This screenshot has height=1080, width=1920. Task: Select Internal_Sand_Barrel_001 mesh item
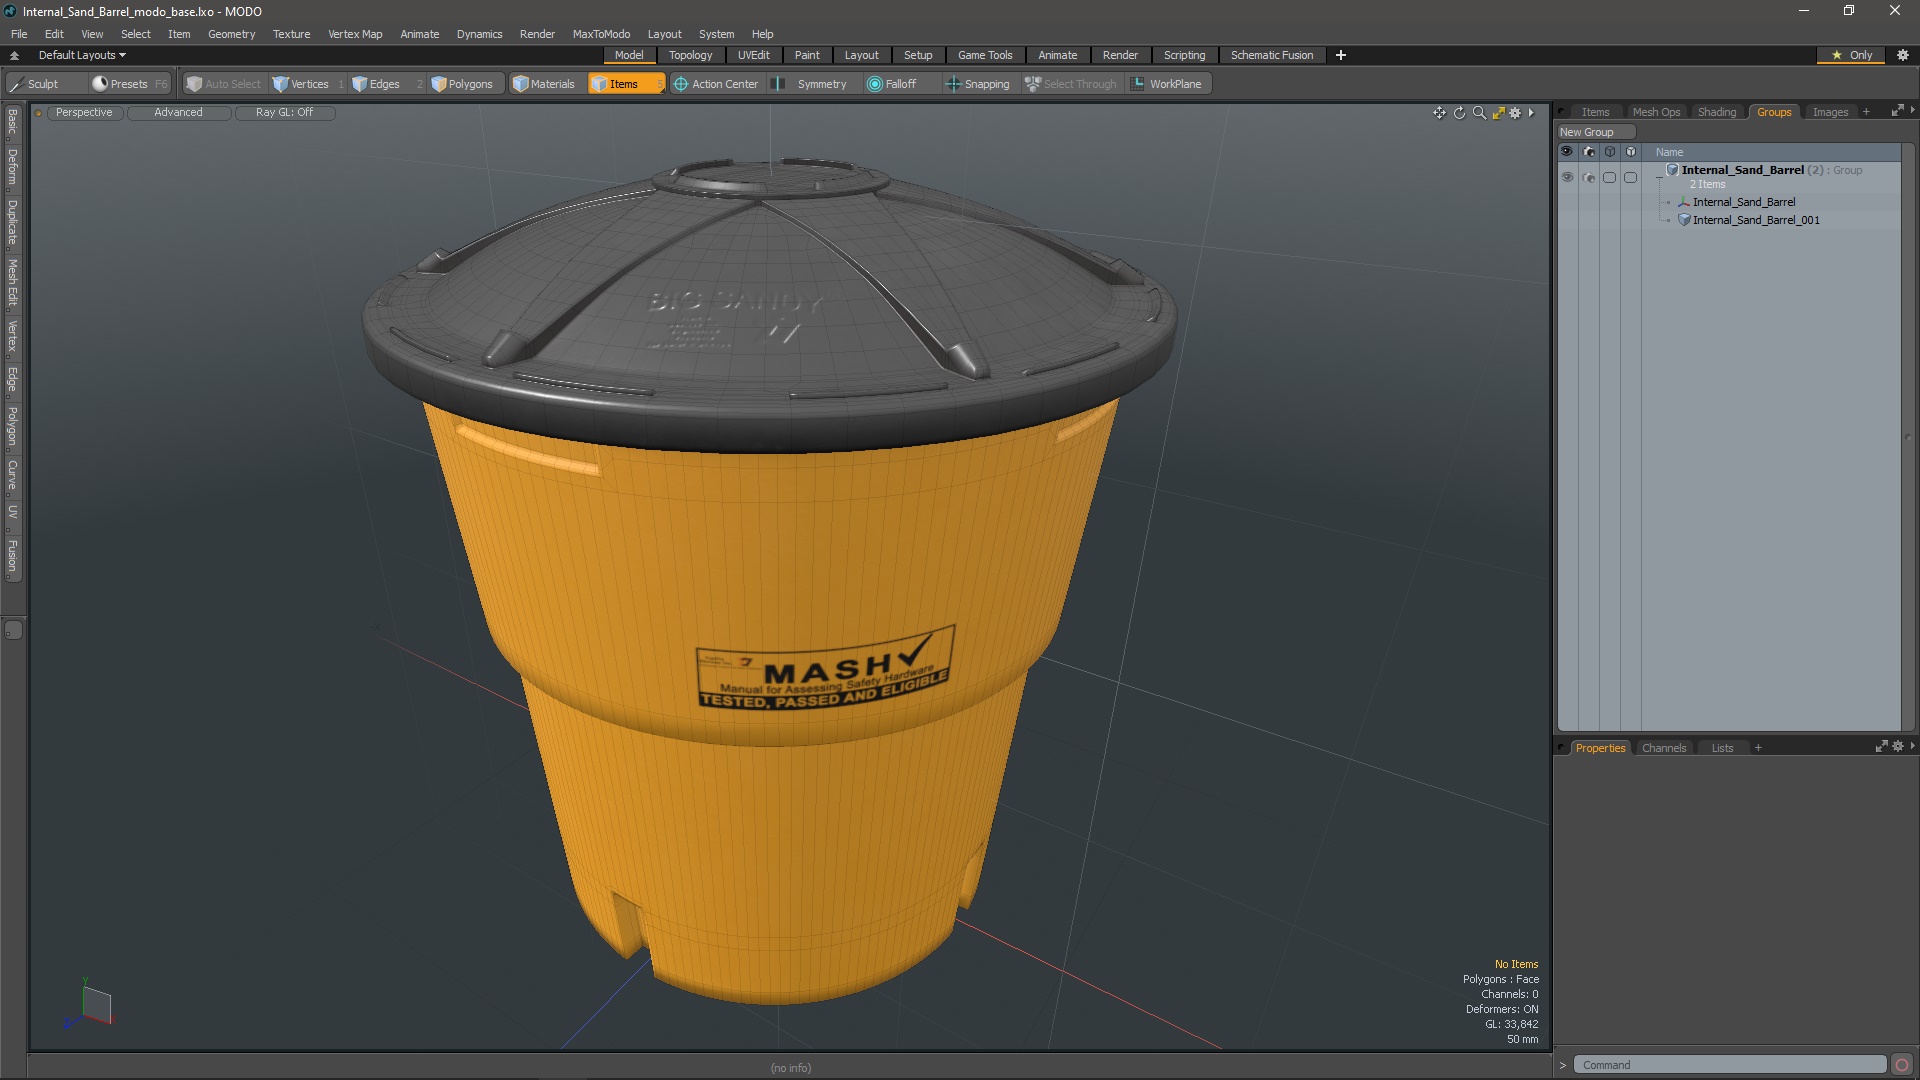click(1755, 220)
